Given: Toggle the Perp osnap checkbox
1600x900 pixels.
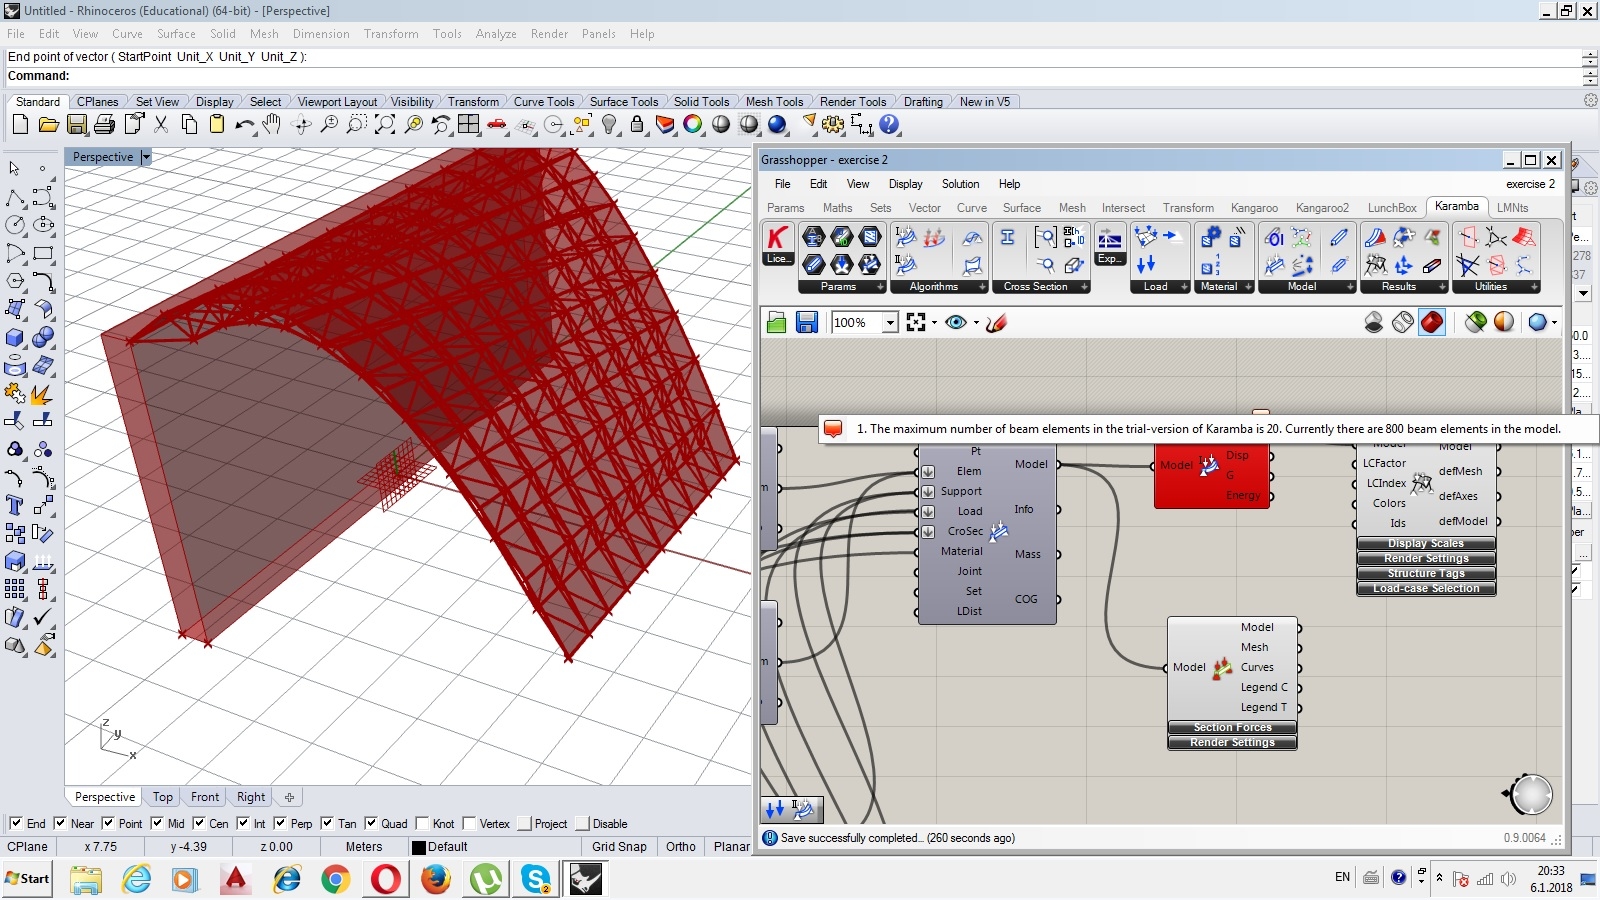Looking at the screenshot, I should (x=280, y=823).
